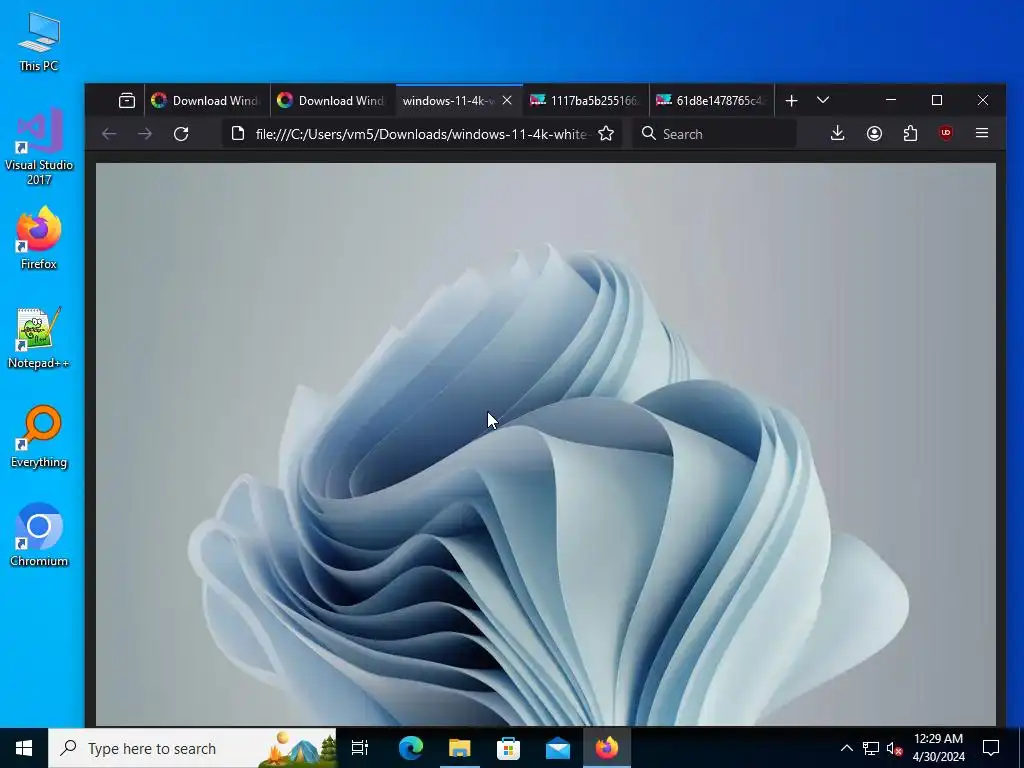This screenshot has width=1024, height=768.
Task: Click the Windows 11 wallpaper image
Action: (545, 444)
